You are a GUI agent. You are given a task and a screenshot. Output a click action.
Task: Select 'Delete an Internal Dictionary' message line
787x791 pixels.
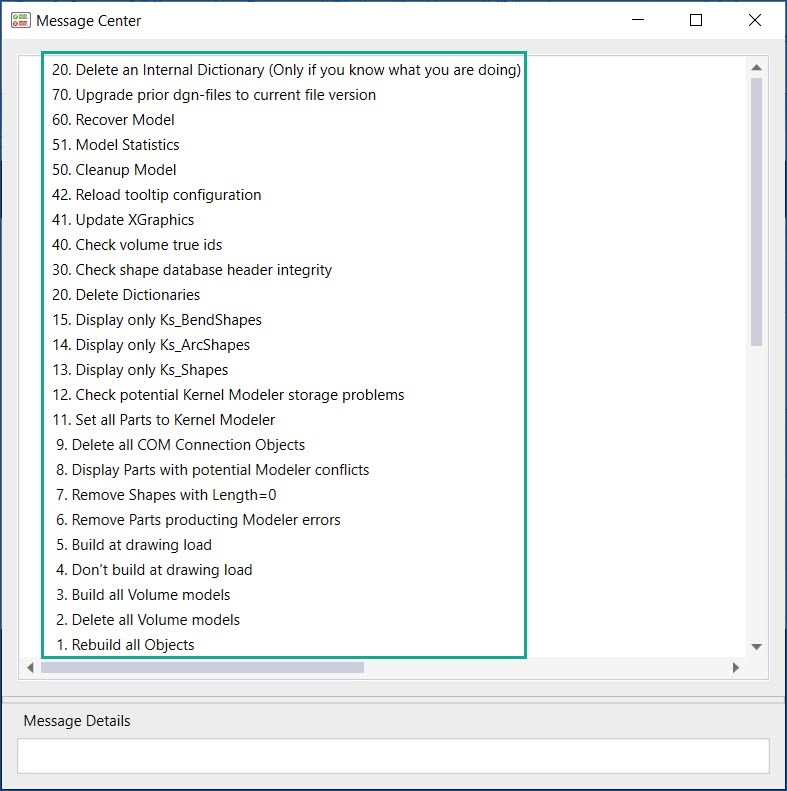click(286, 70)
